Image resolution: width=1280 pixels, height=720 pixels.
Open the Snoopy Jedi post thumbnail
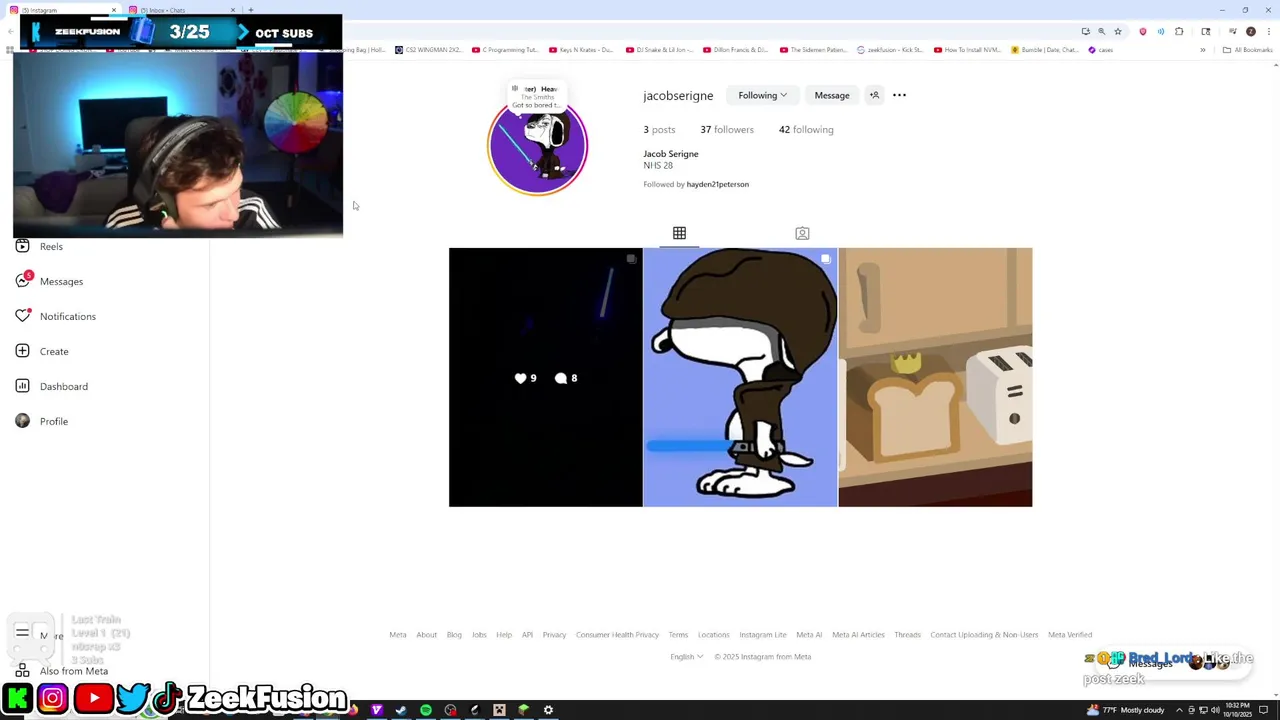(x=740, y=377)
